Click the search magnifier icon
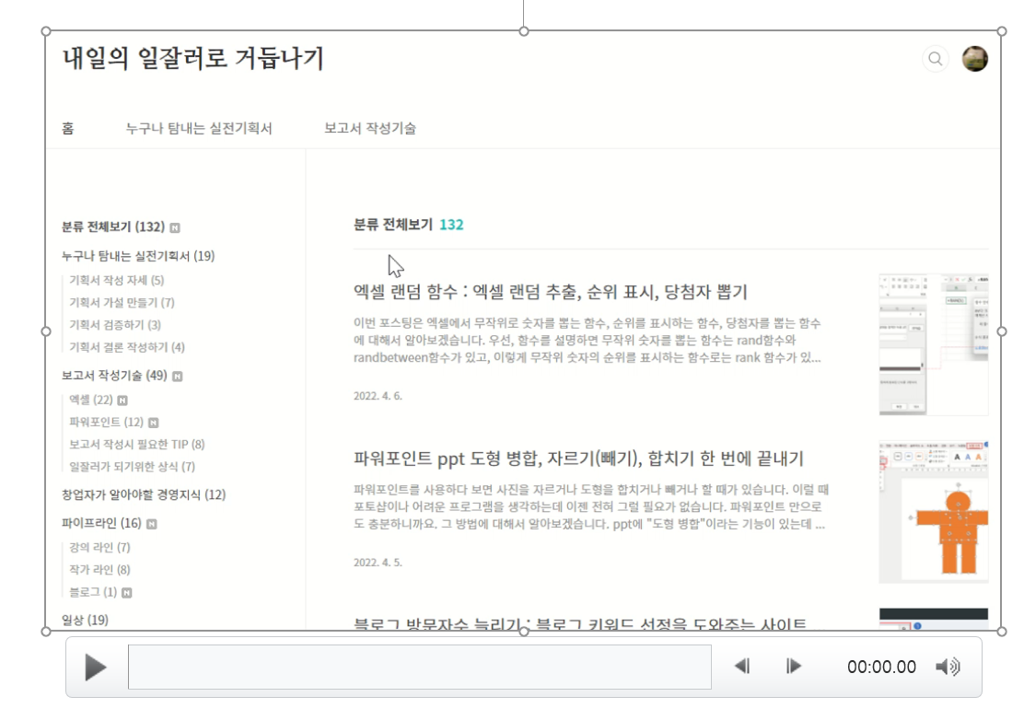The height and width of the screenshot is (720, 1024). 935,59
